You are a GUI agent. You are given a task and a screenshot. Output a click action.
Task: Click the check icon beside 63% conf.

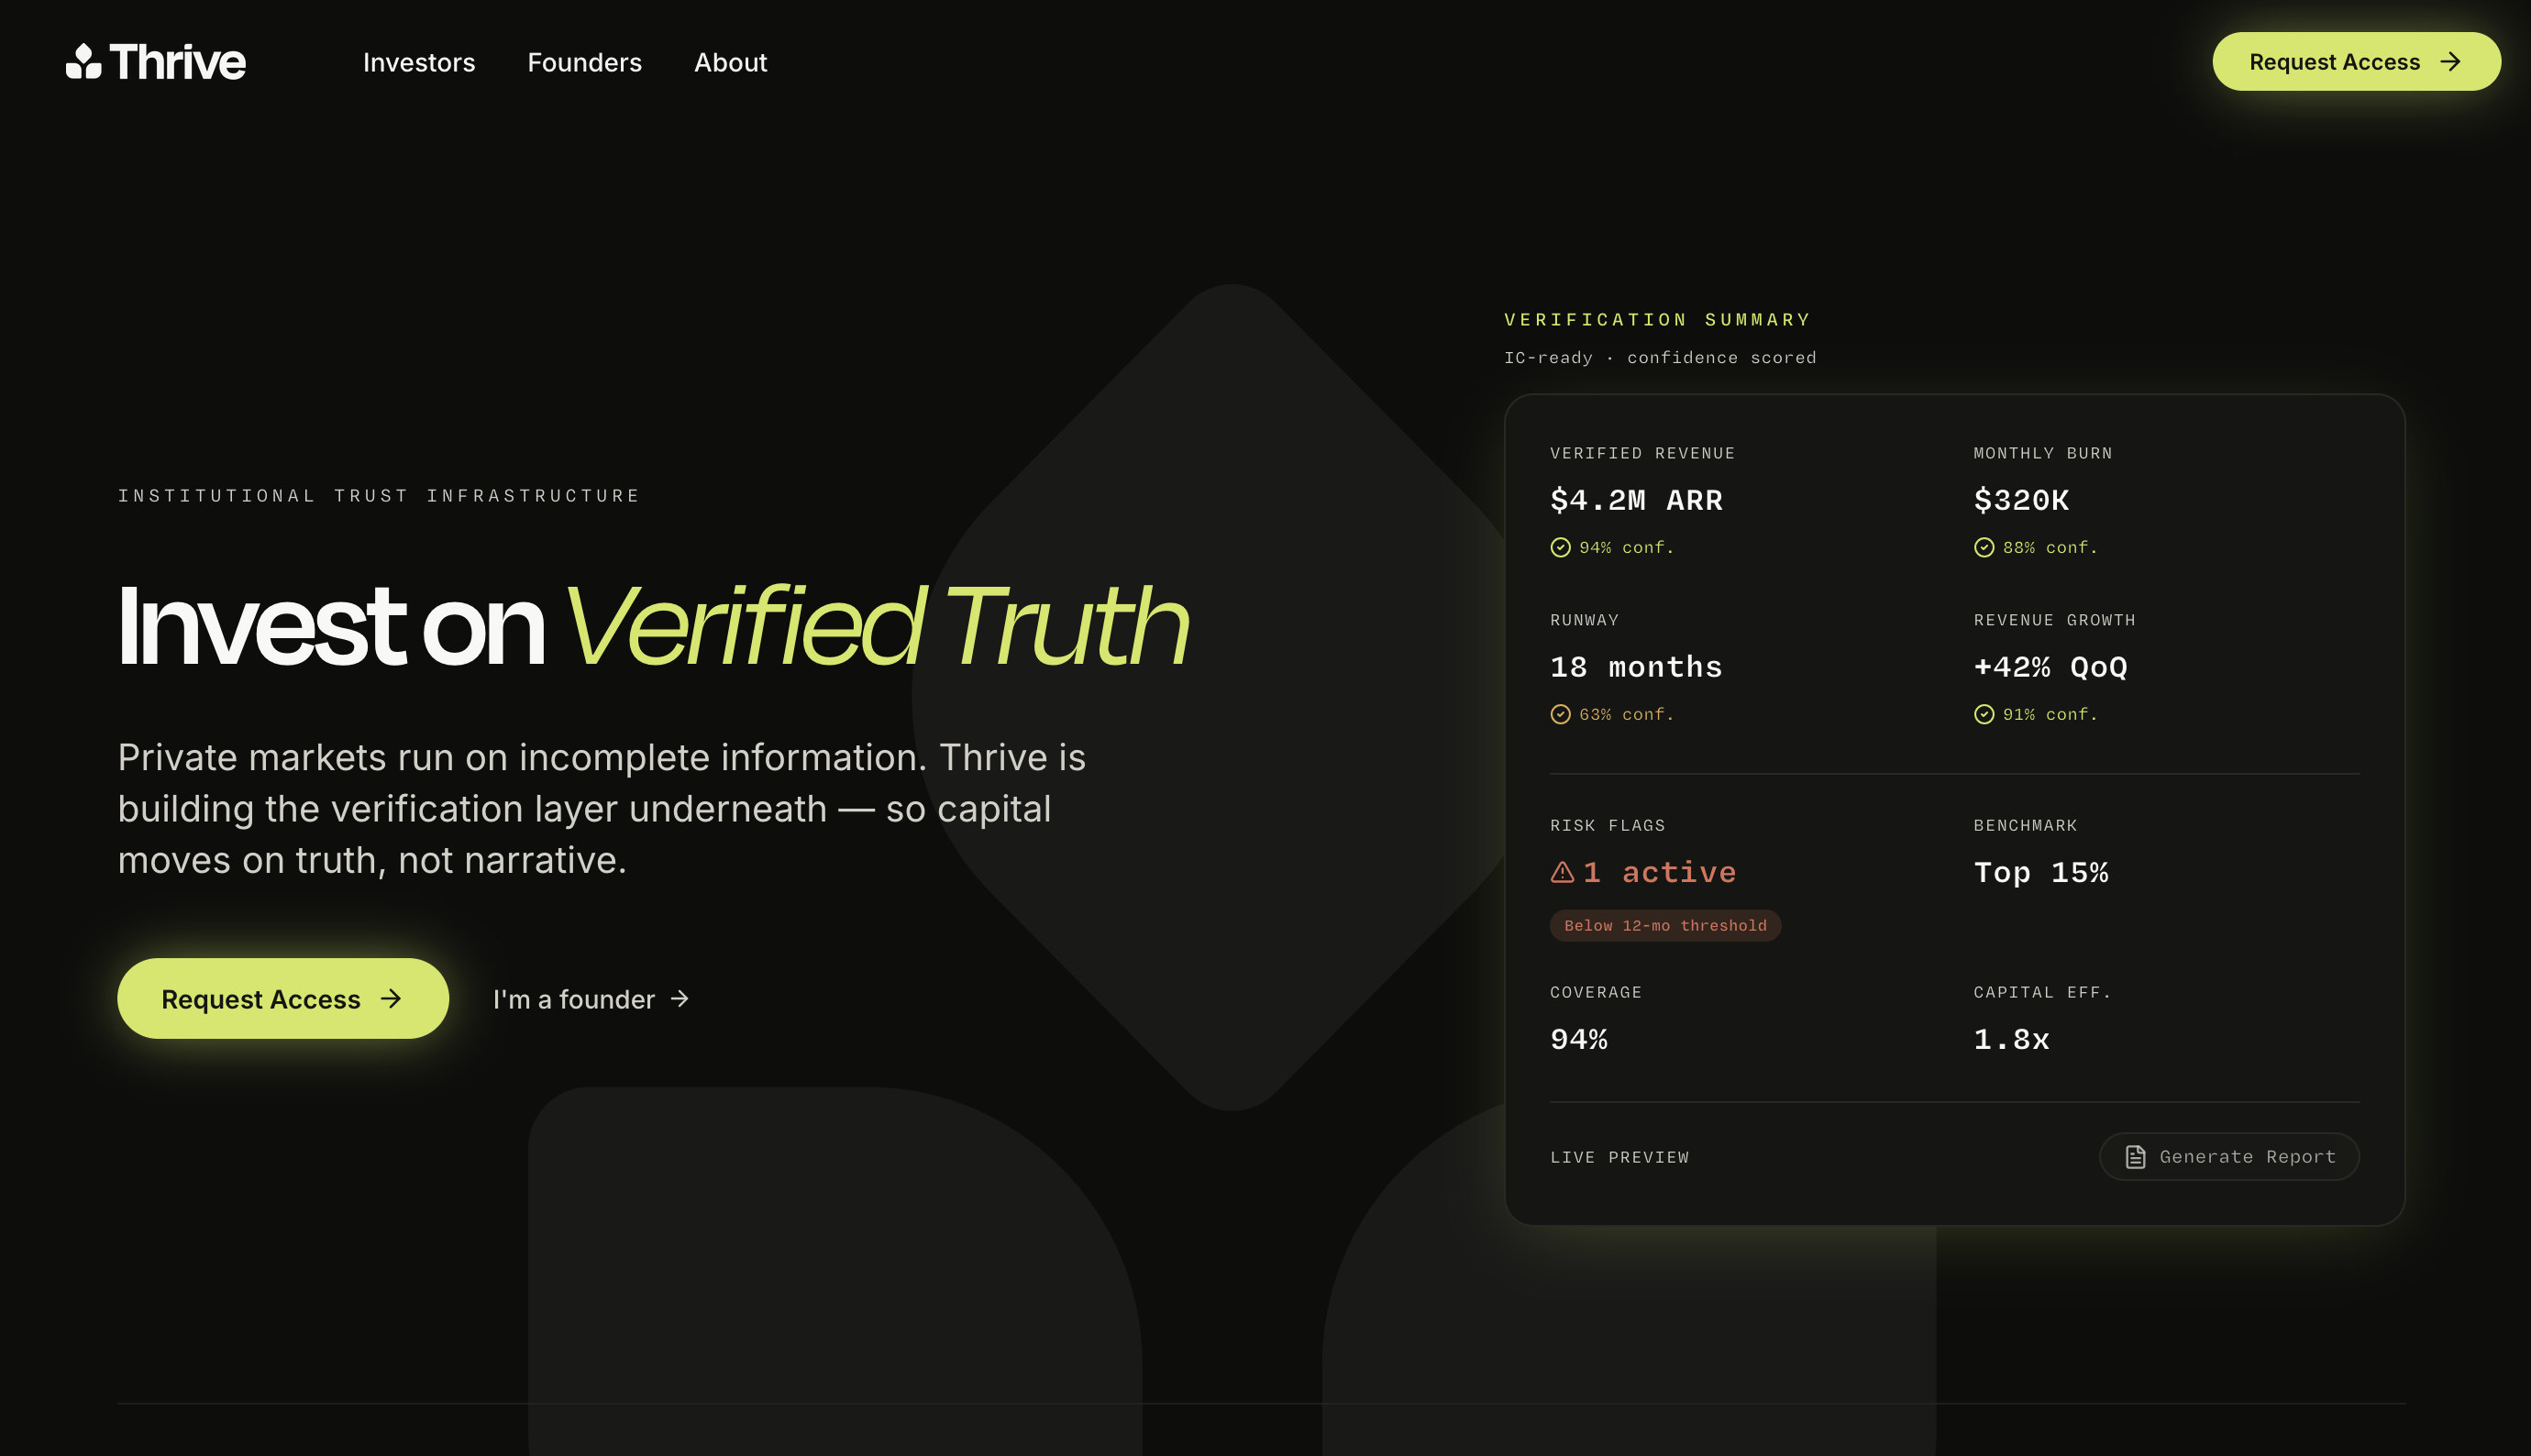tap(1560, 714)
